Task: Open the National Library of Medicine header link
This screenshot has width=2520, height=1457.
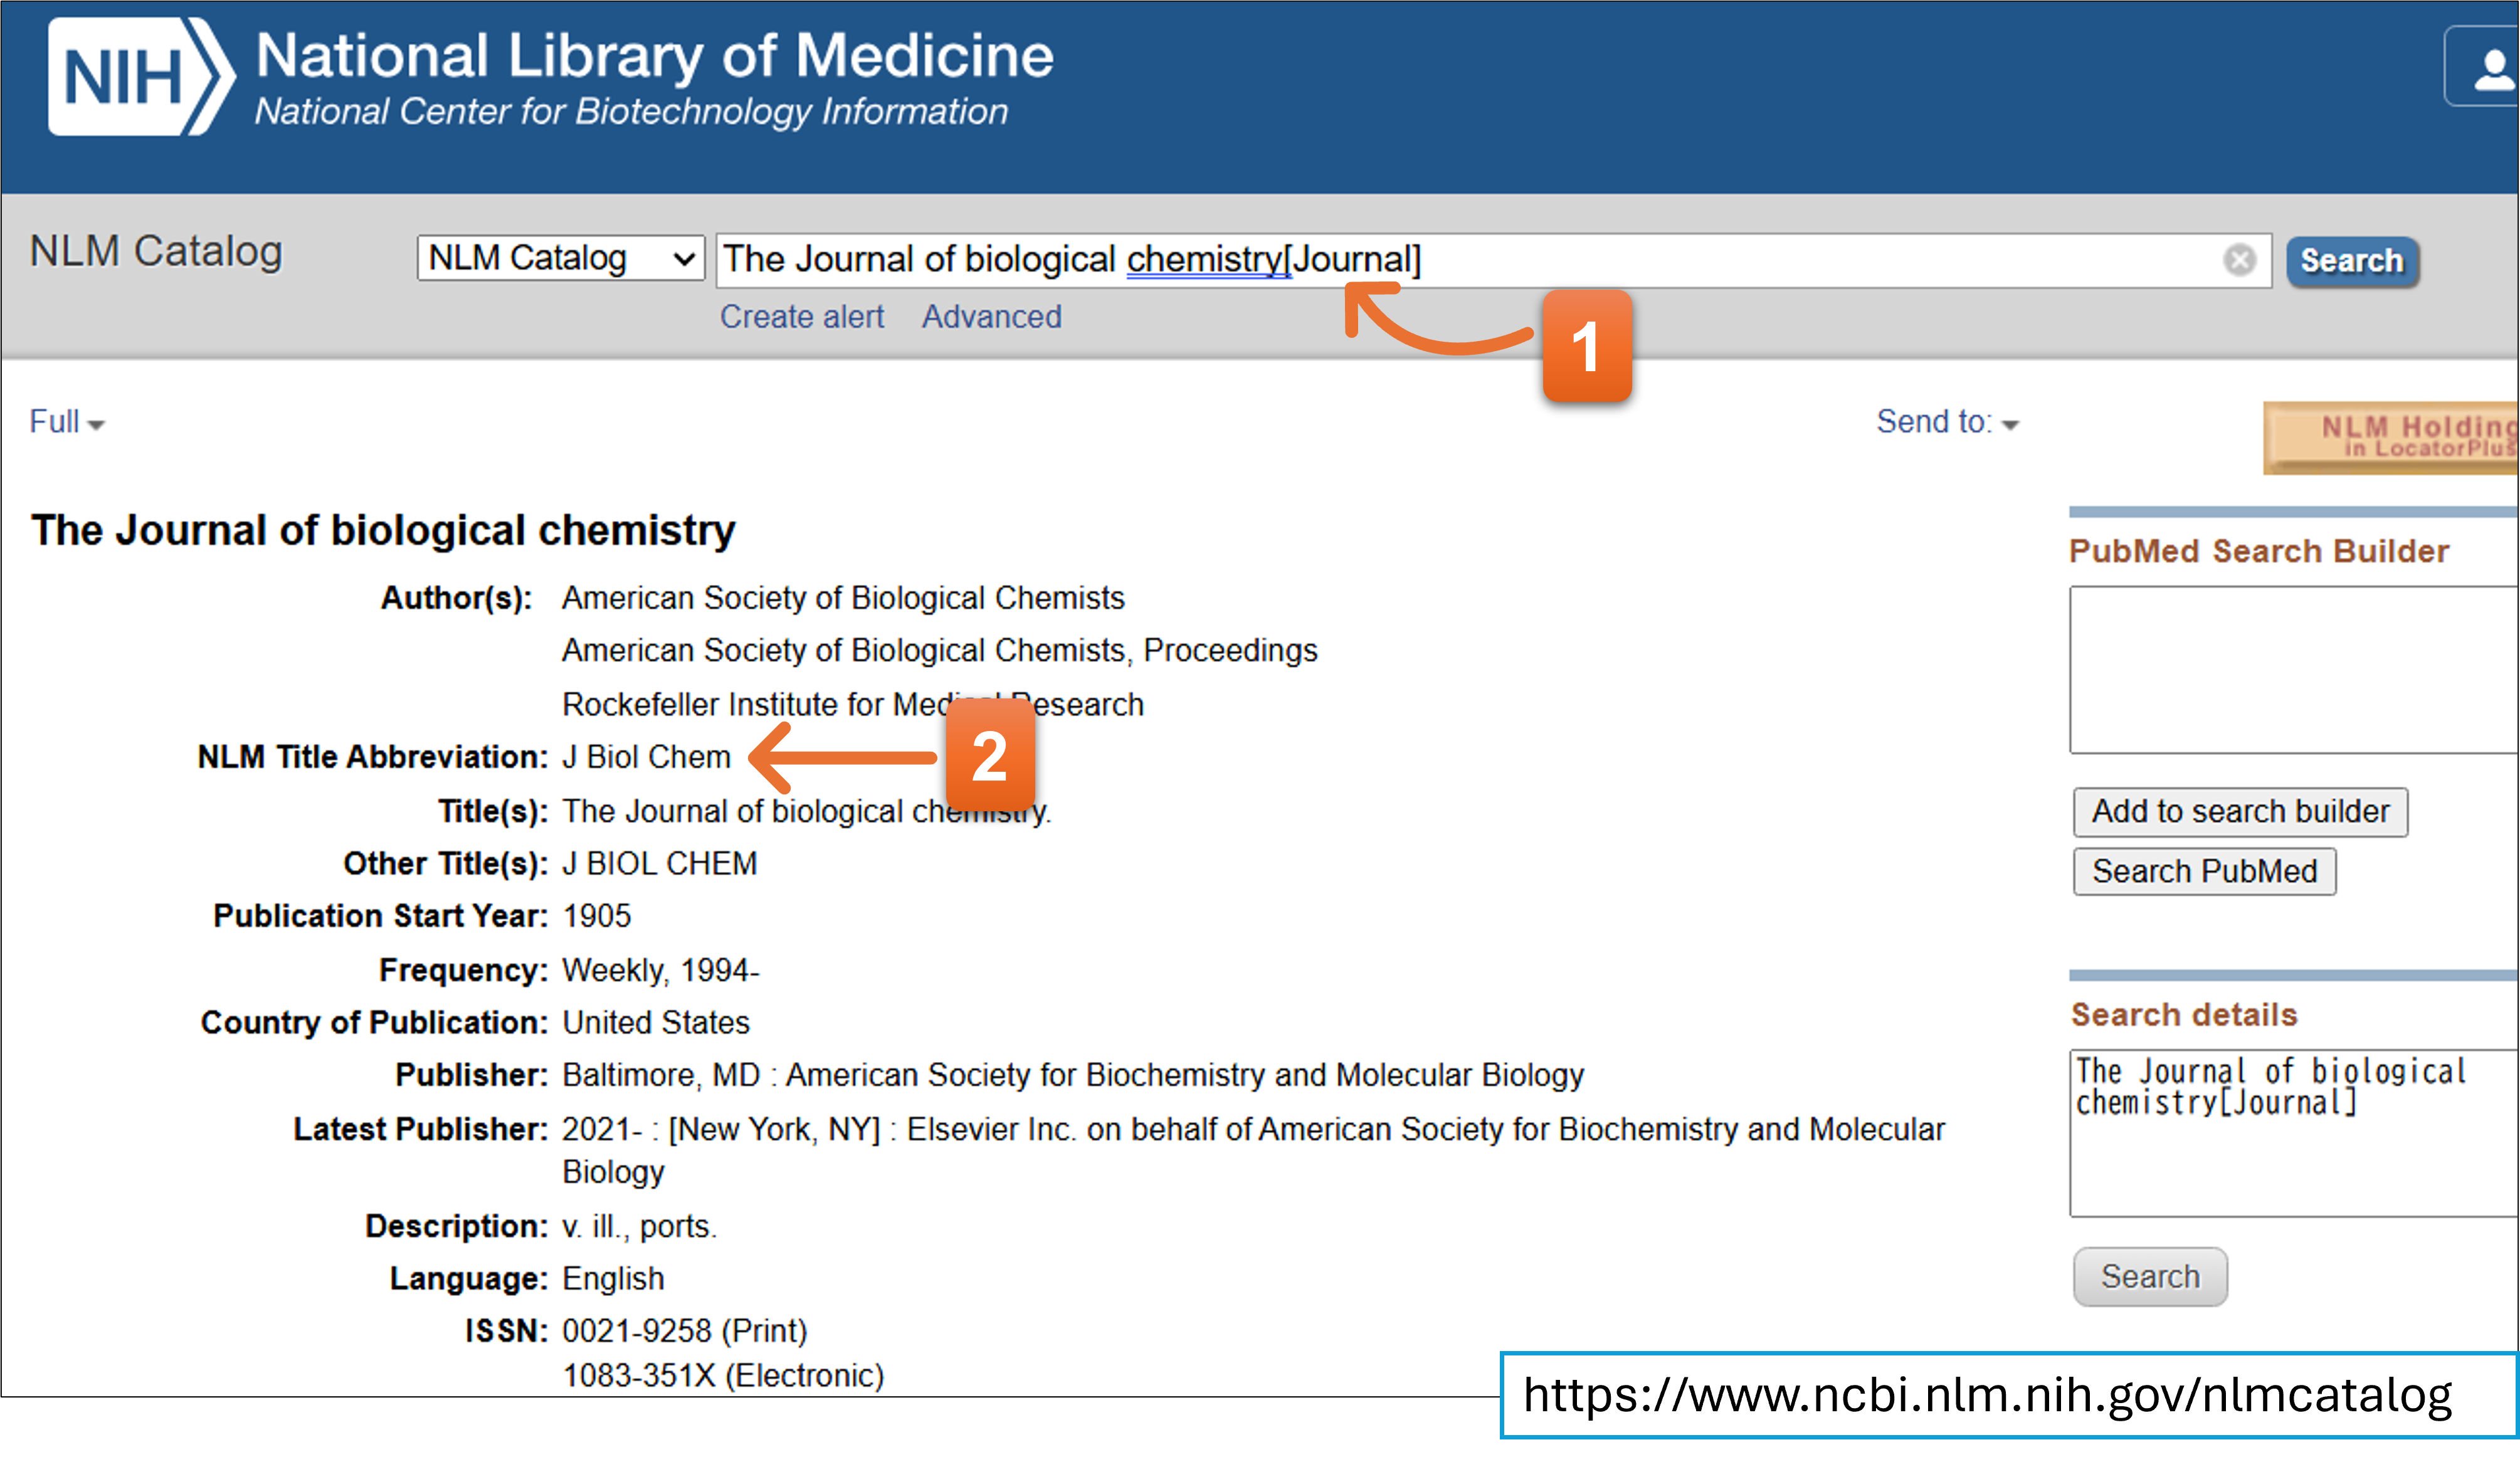Action: [654, 55]
